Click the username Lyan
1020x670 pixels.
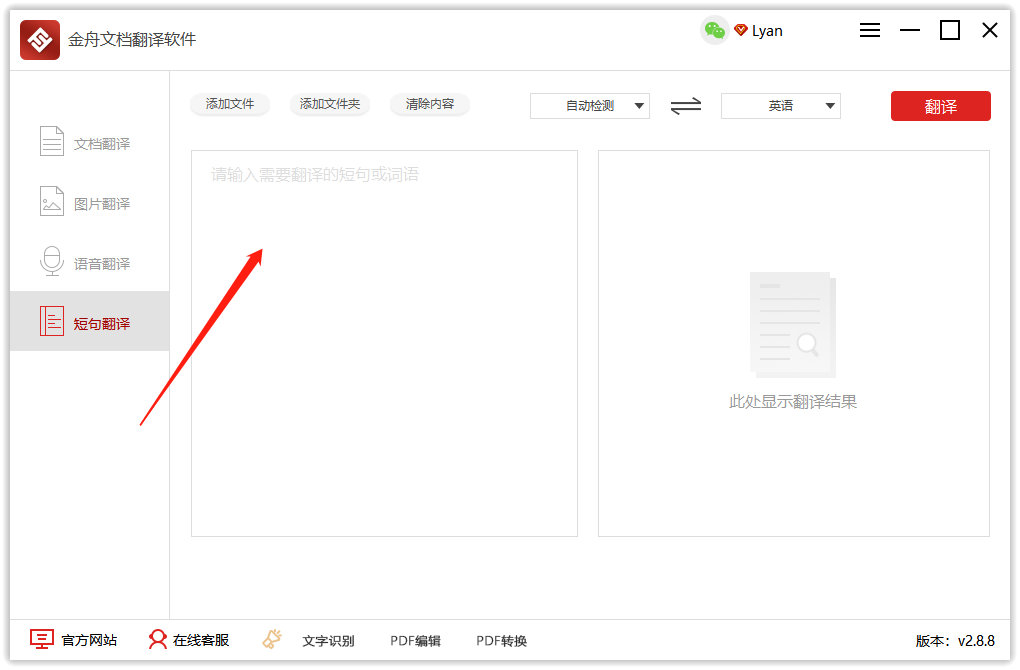pyautogui.click(x=767, y=31)
